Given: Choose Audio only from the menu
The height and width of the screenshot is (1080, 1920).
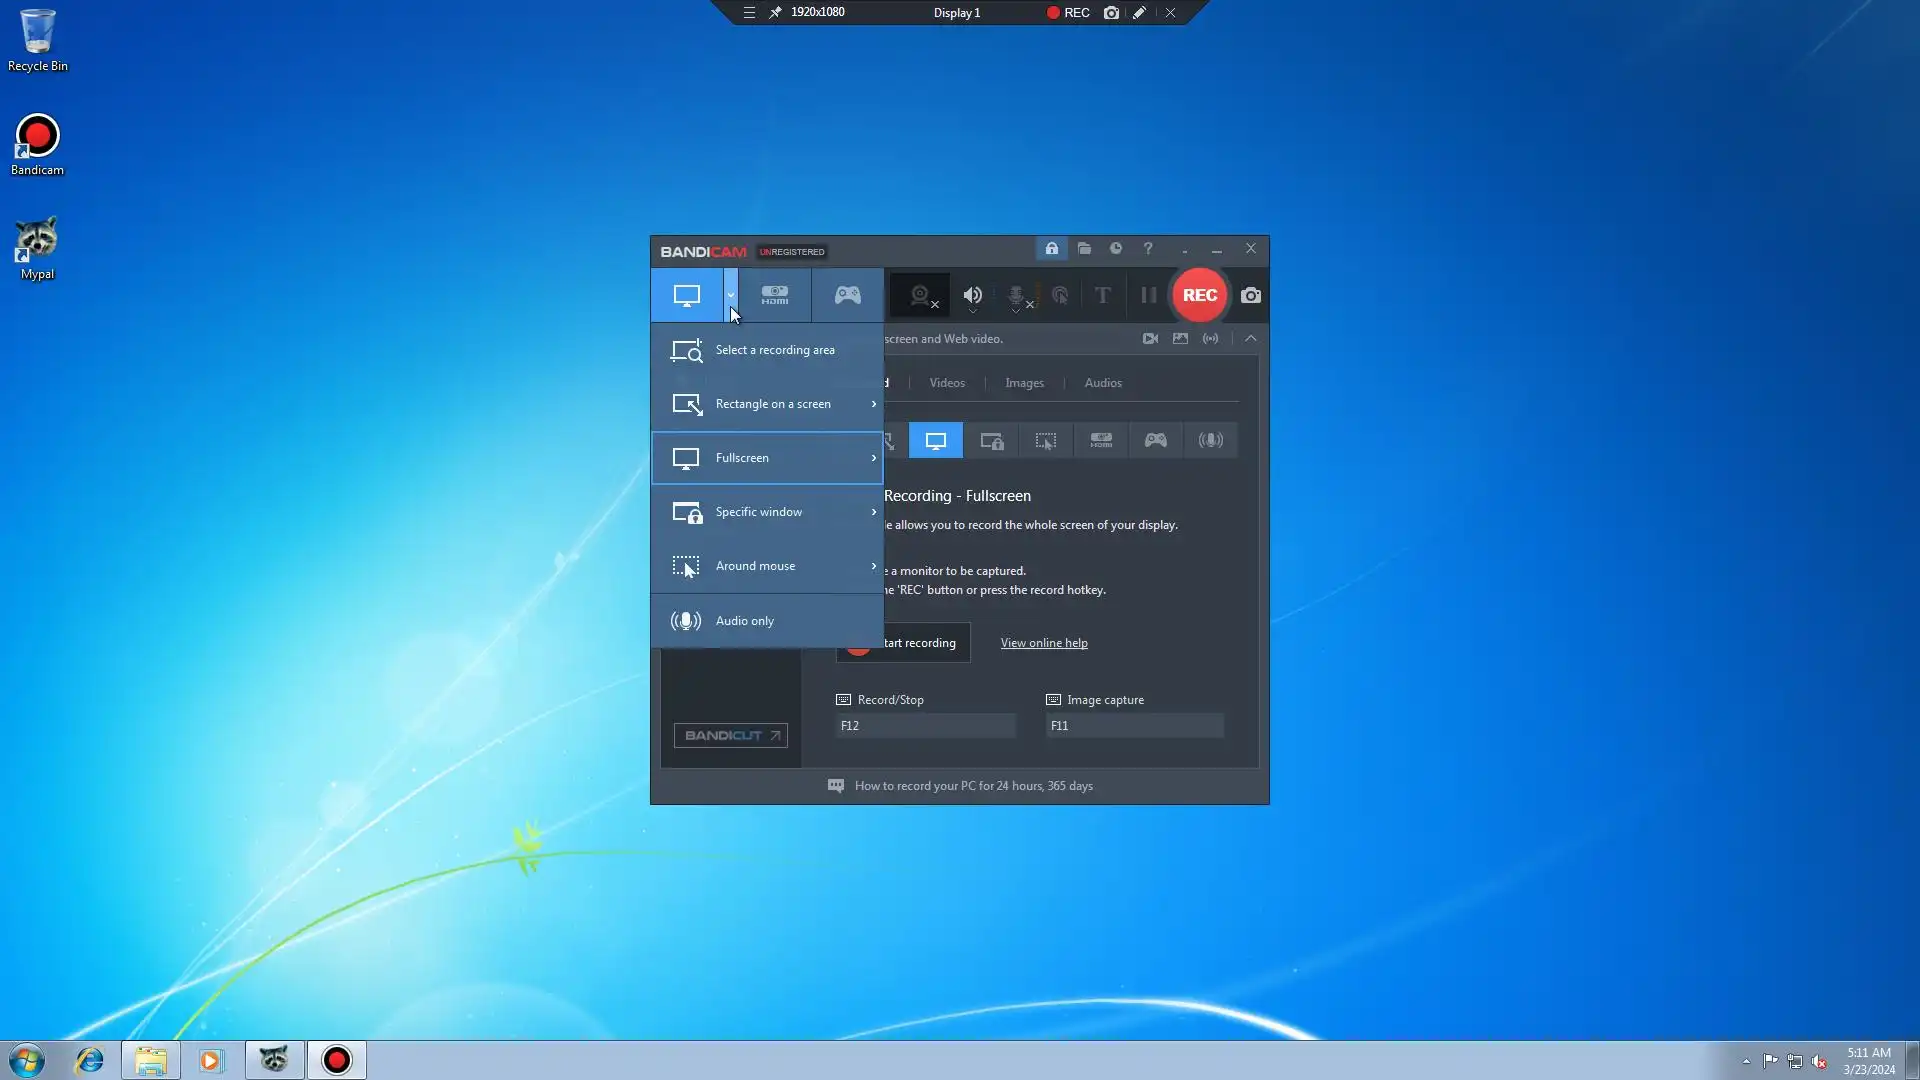Looking at the screenshot, I should [x=744, y=621].
